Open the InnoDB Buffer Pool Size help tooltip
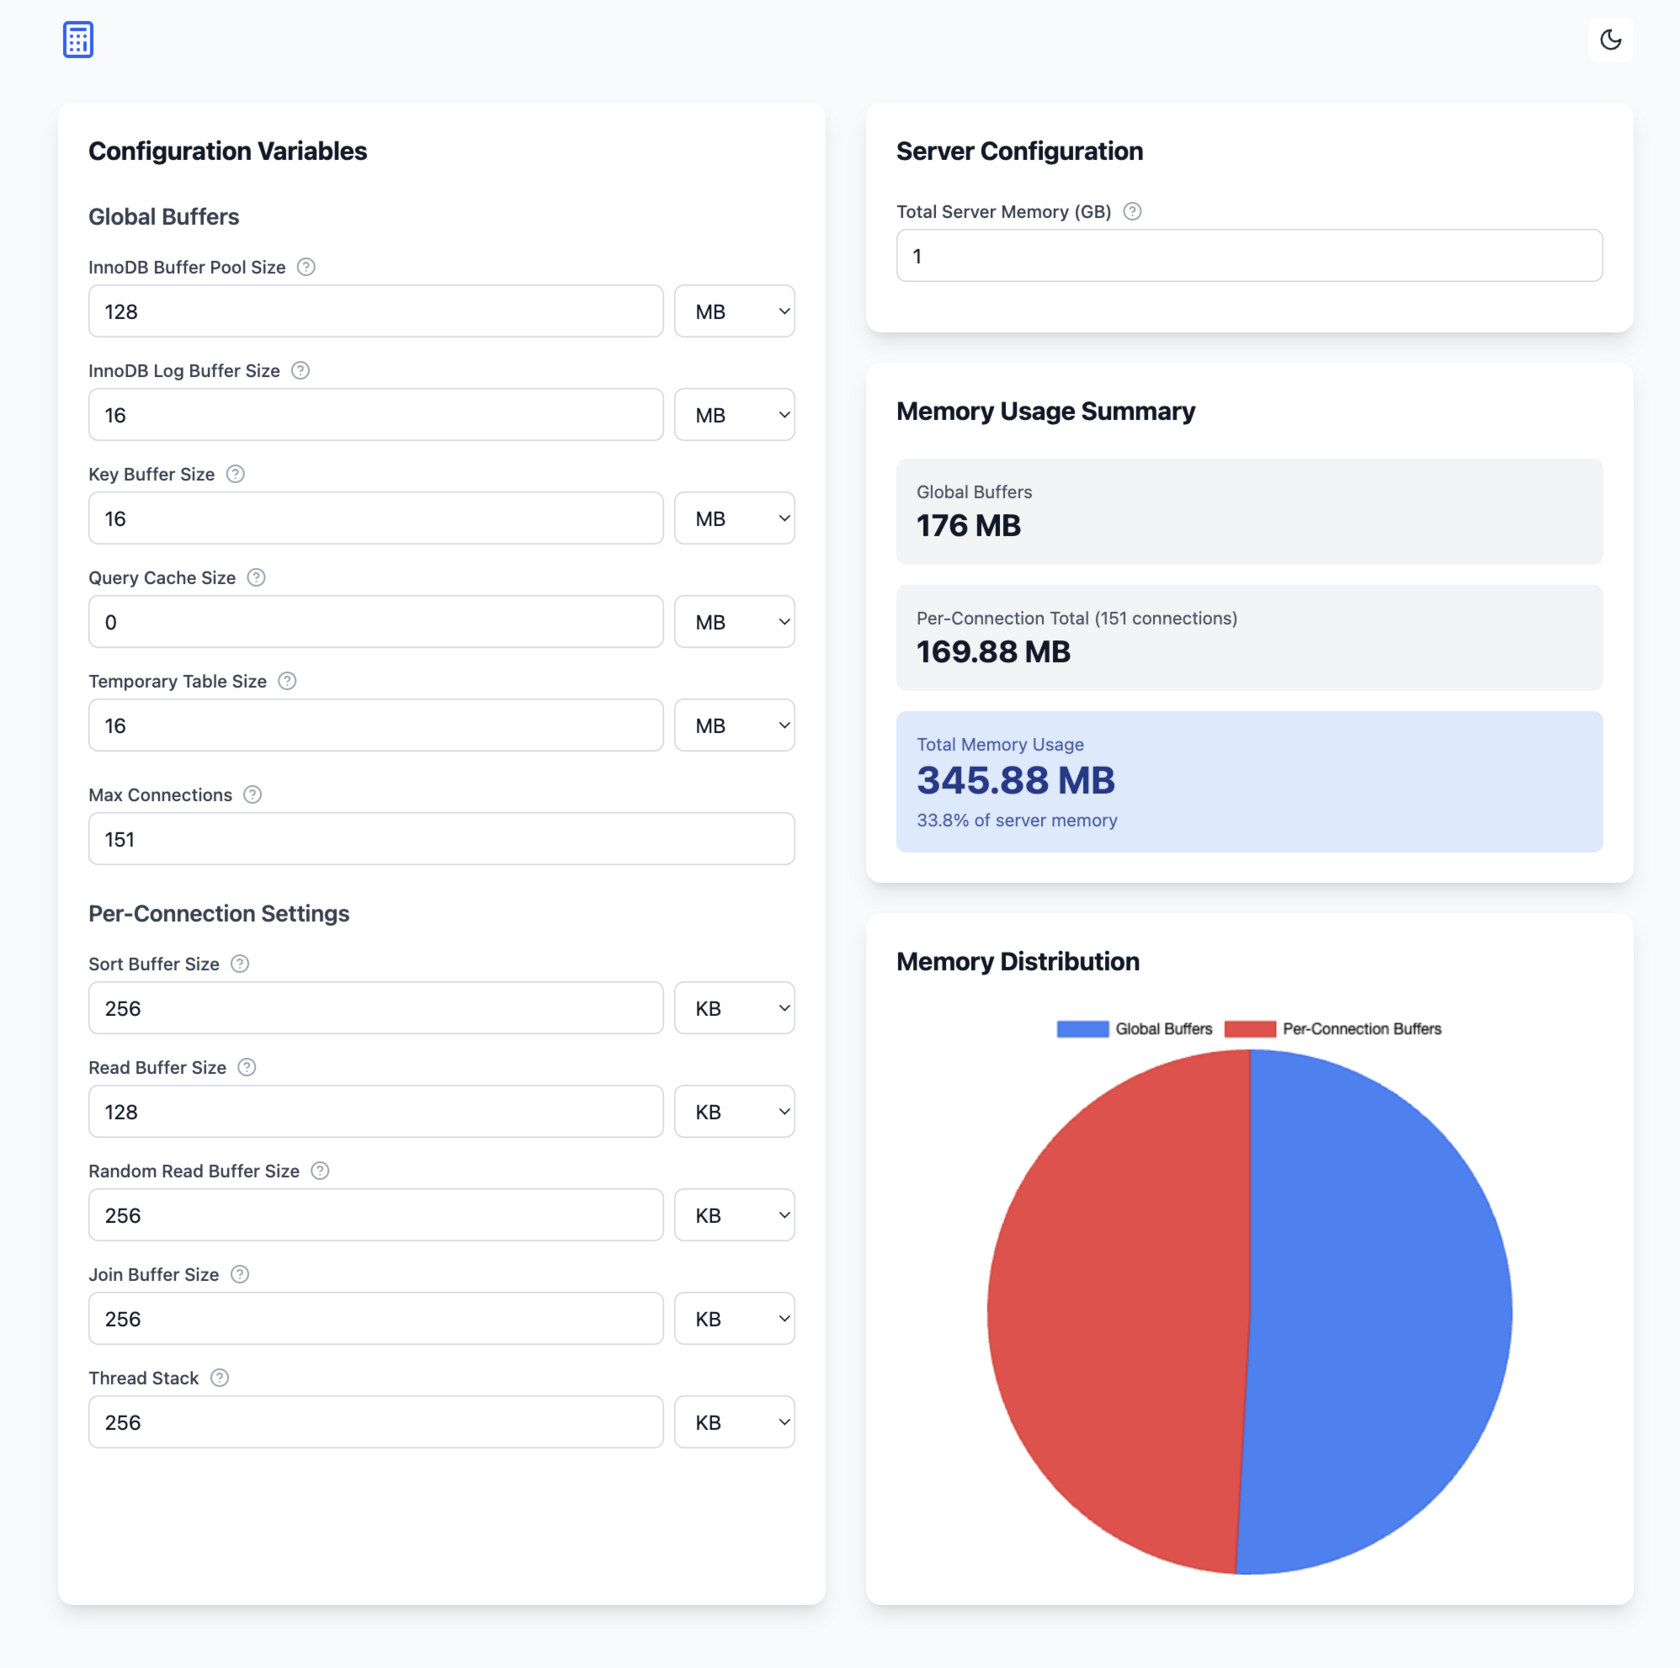The image size is (1680, 1668). click(306, 266)
